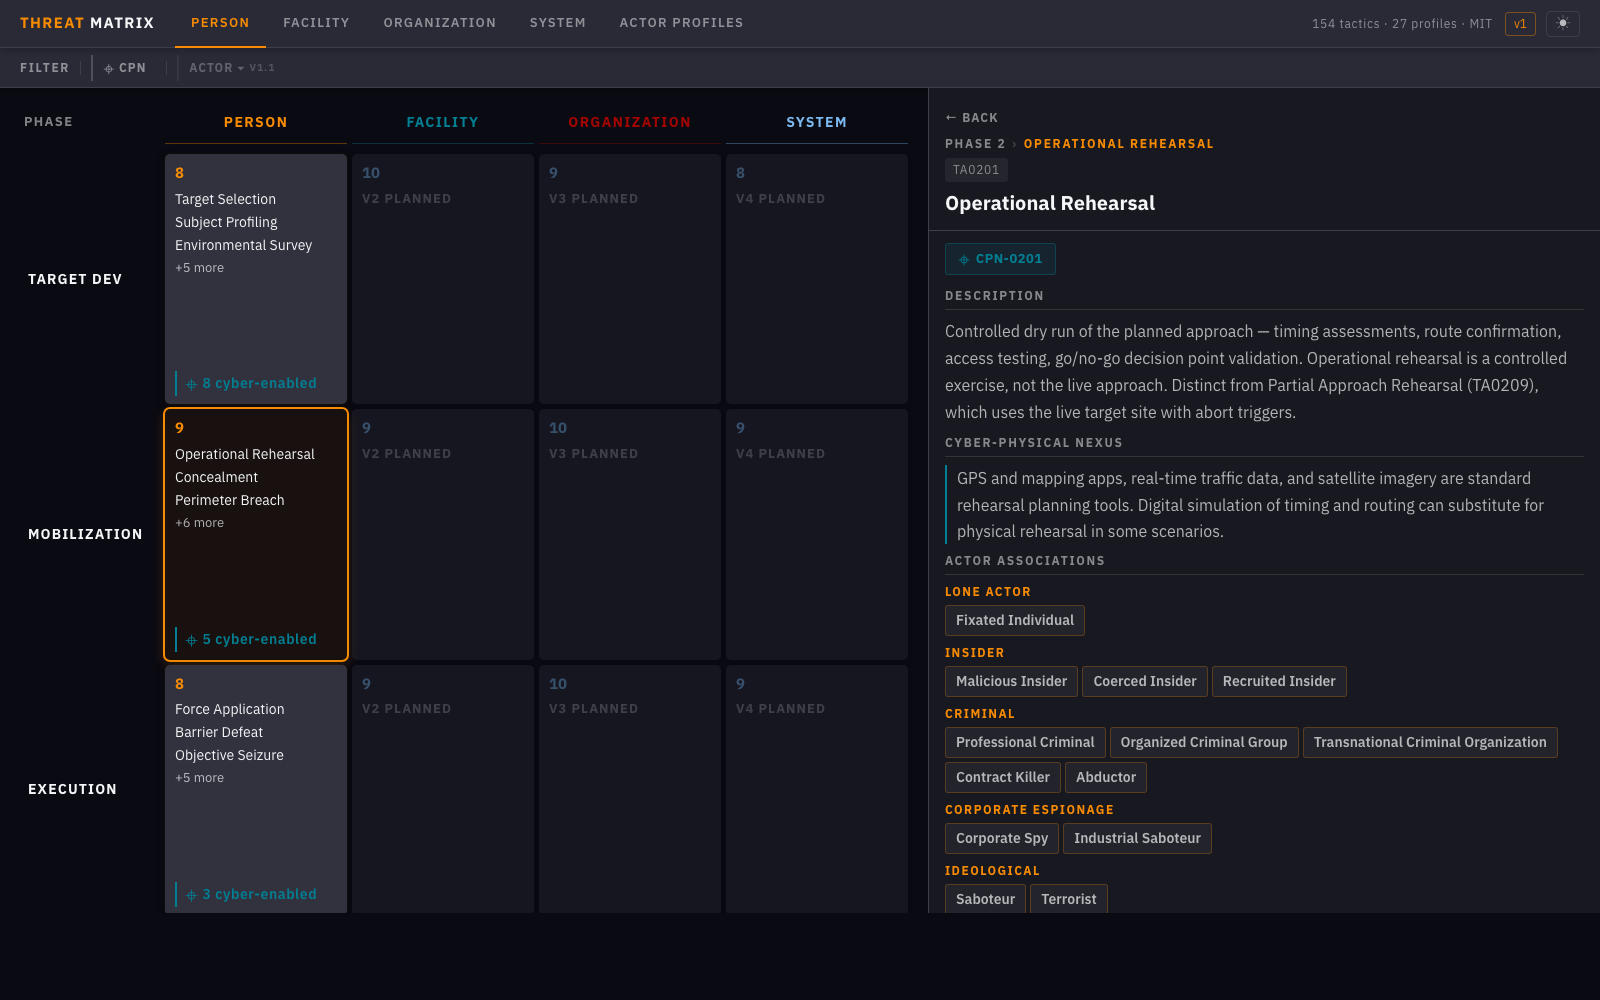
Task: Switch to the Facility tab
Action: (x=316, y=23)
